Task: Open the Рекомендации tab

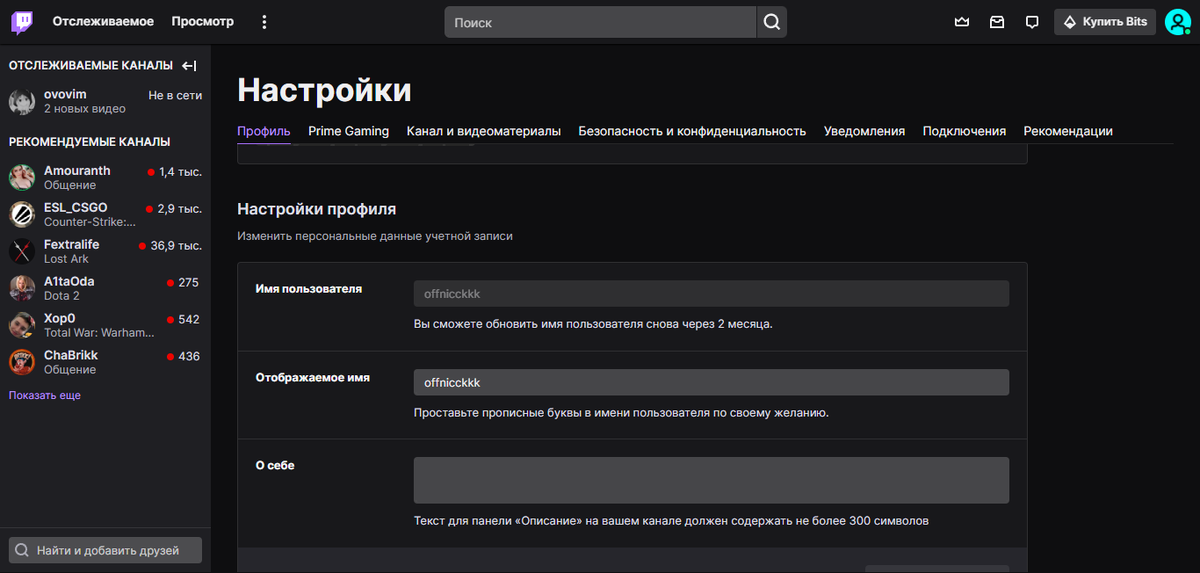Action: pyautogui.click(x=1068, y=131)
